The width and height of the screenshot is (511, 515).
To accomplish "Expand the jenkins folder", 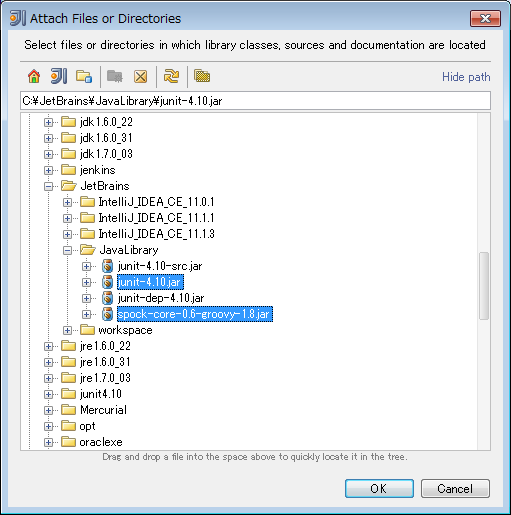I will (x=49, y=170).
